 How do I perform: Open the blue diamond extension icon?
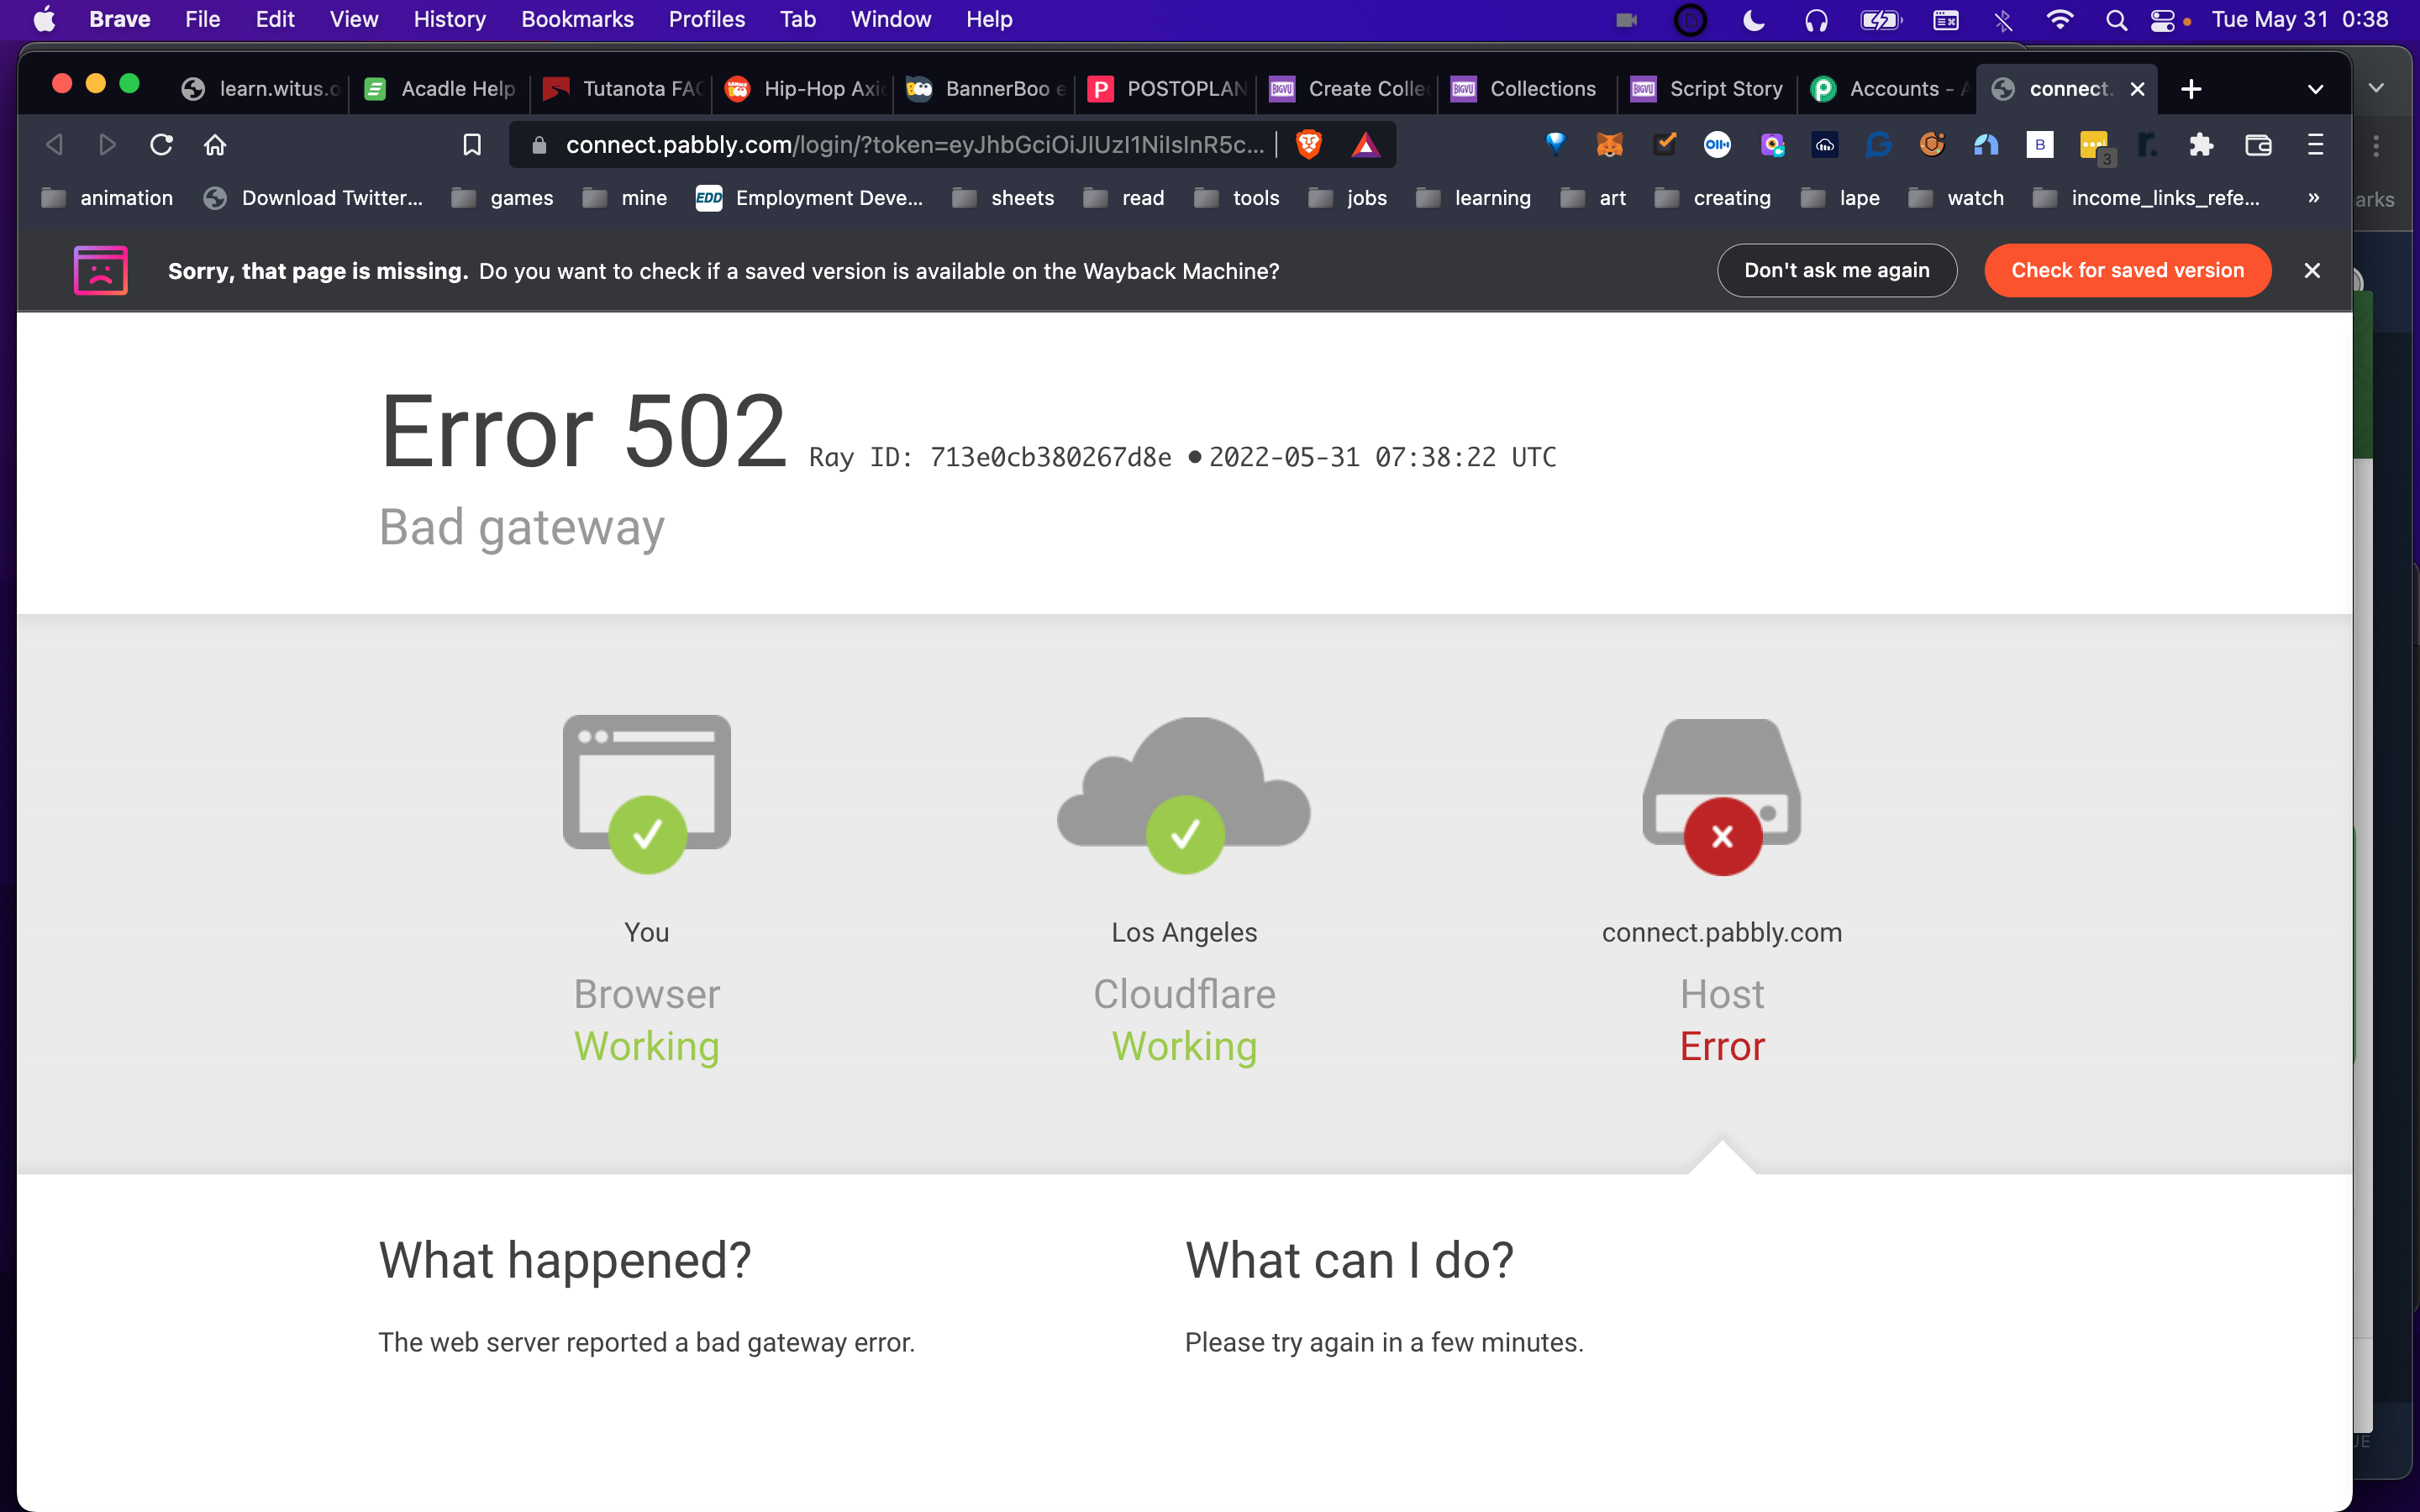pos(1556,145)
